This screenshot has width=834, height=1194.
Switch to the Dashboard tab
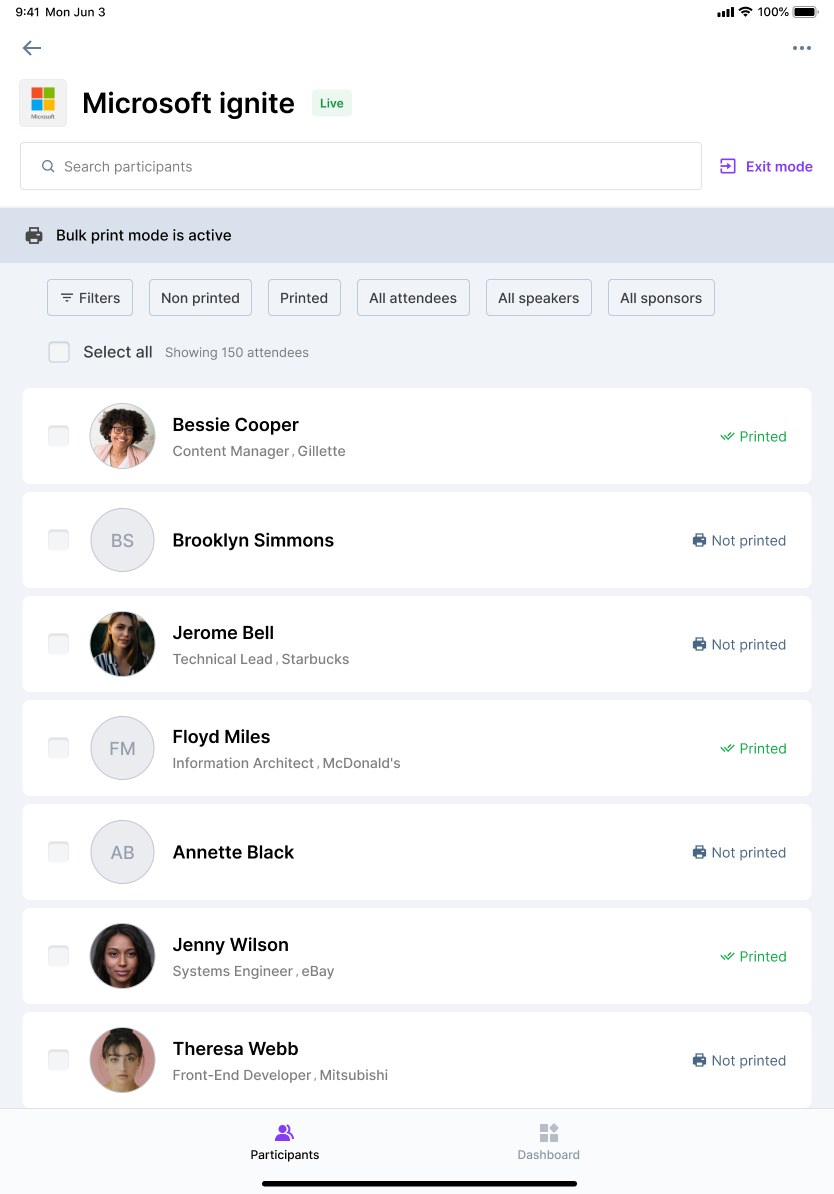(548, 1142)
